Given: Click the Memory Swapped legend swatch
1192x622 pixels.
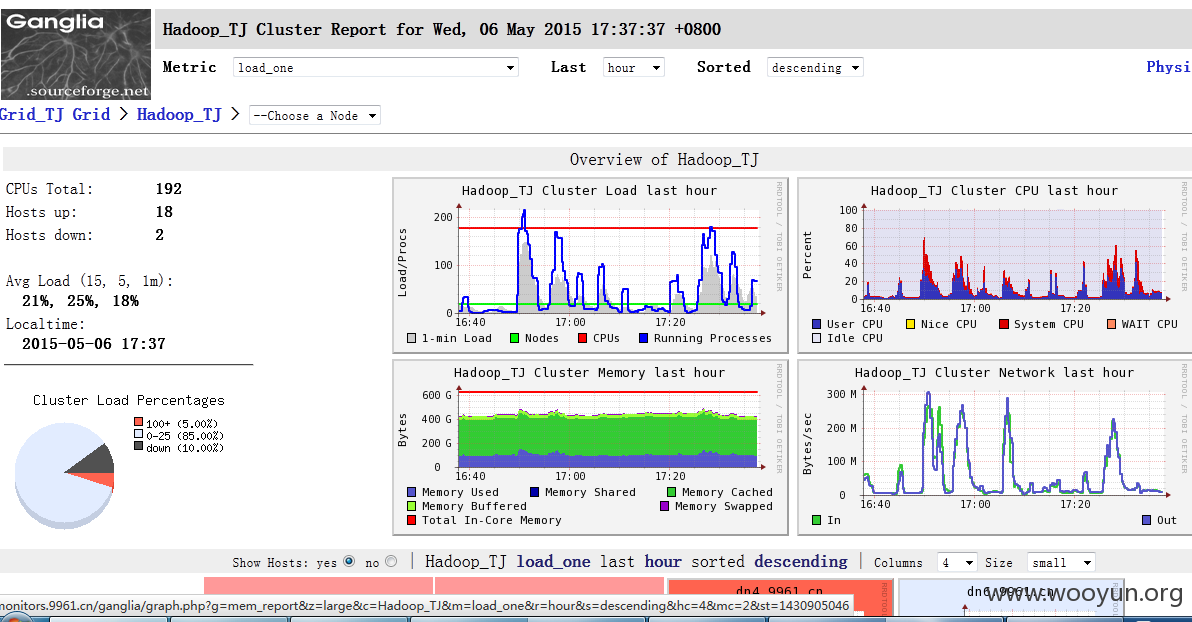Looking at the screenshot, I should [664, 506].
